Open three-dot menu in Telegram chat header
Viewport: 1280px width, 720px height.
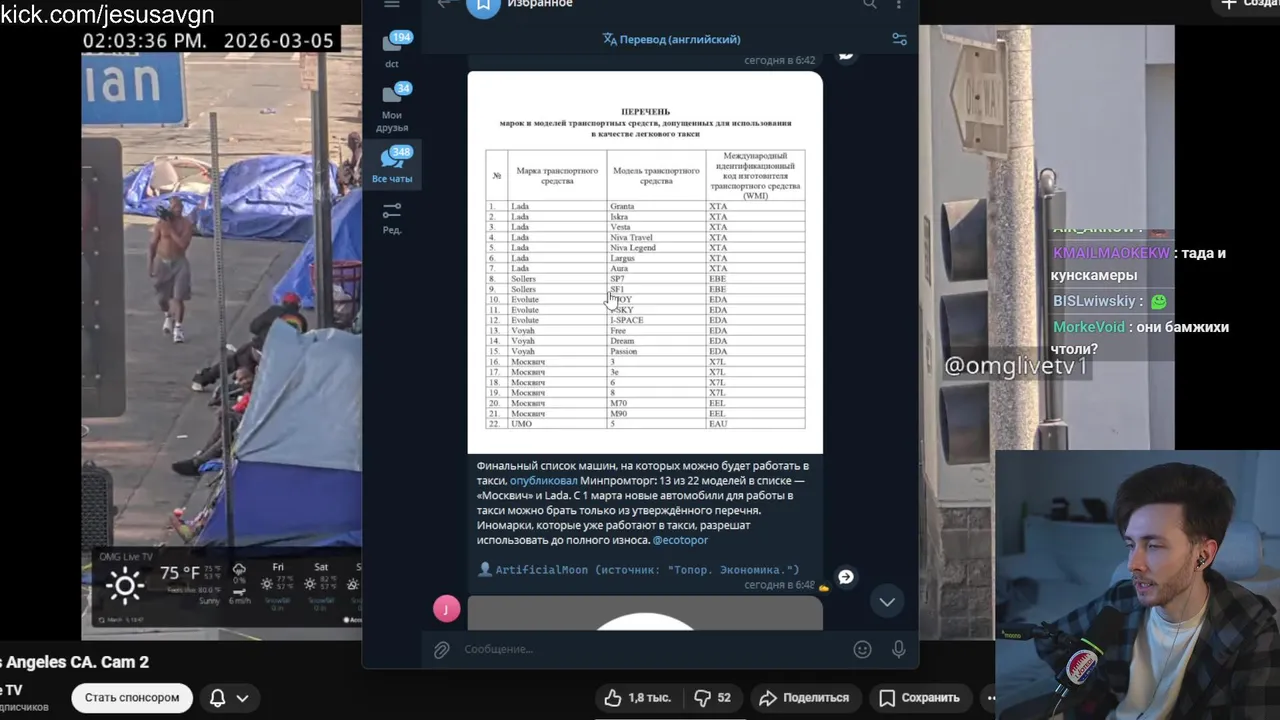899,4
